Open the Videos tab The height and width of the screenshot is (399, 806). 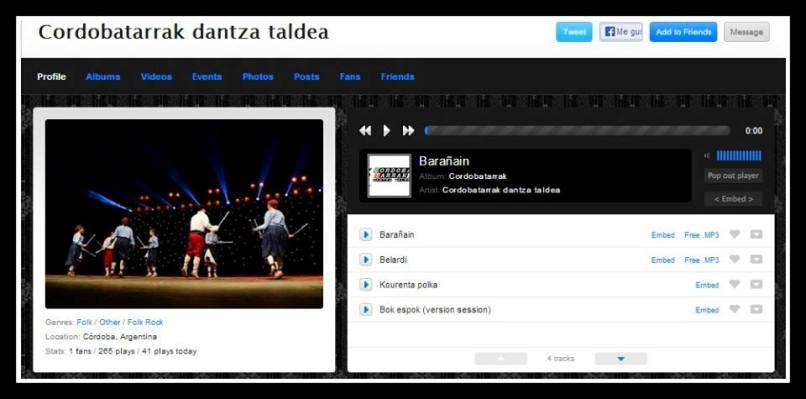click(x=156, y=77)
